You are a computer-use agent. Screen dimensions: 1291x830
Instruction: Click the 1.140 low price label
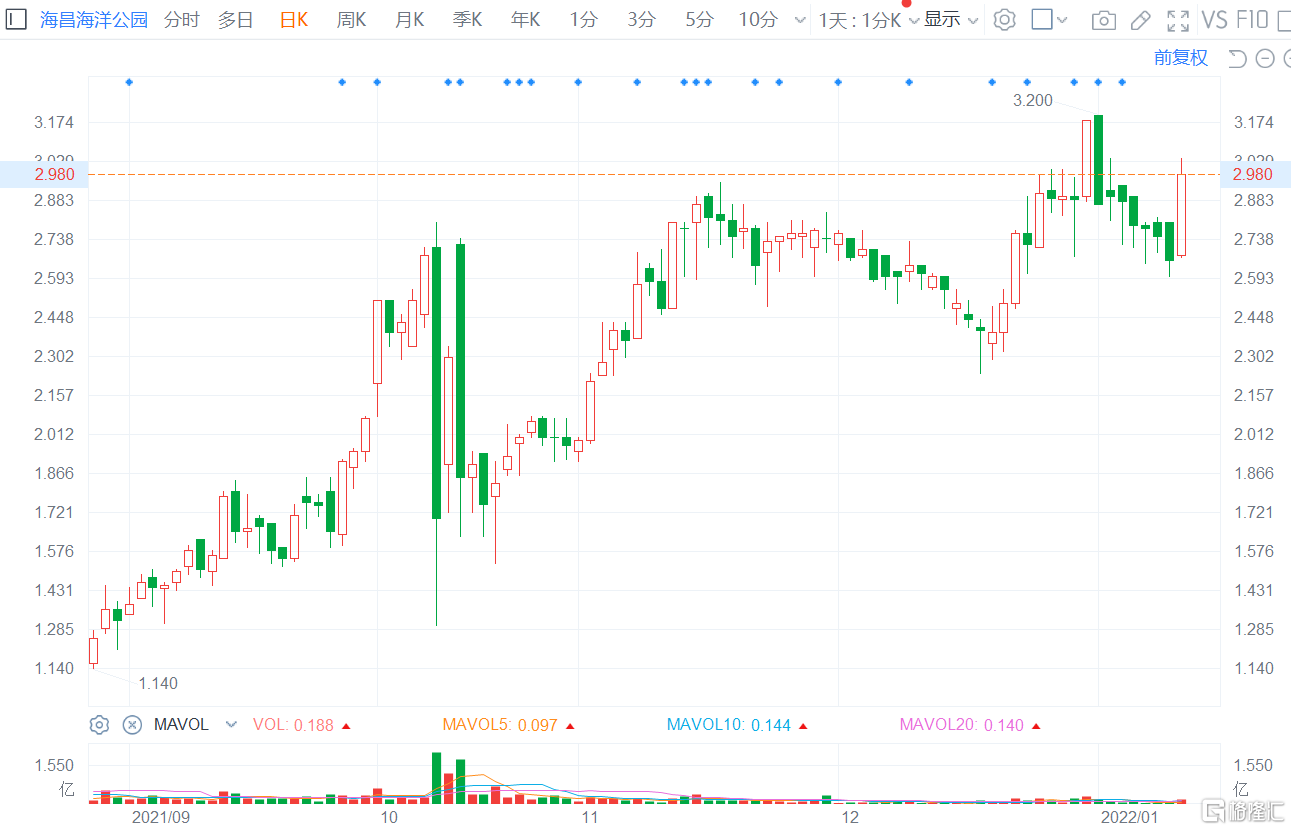[x=158, y=684]
